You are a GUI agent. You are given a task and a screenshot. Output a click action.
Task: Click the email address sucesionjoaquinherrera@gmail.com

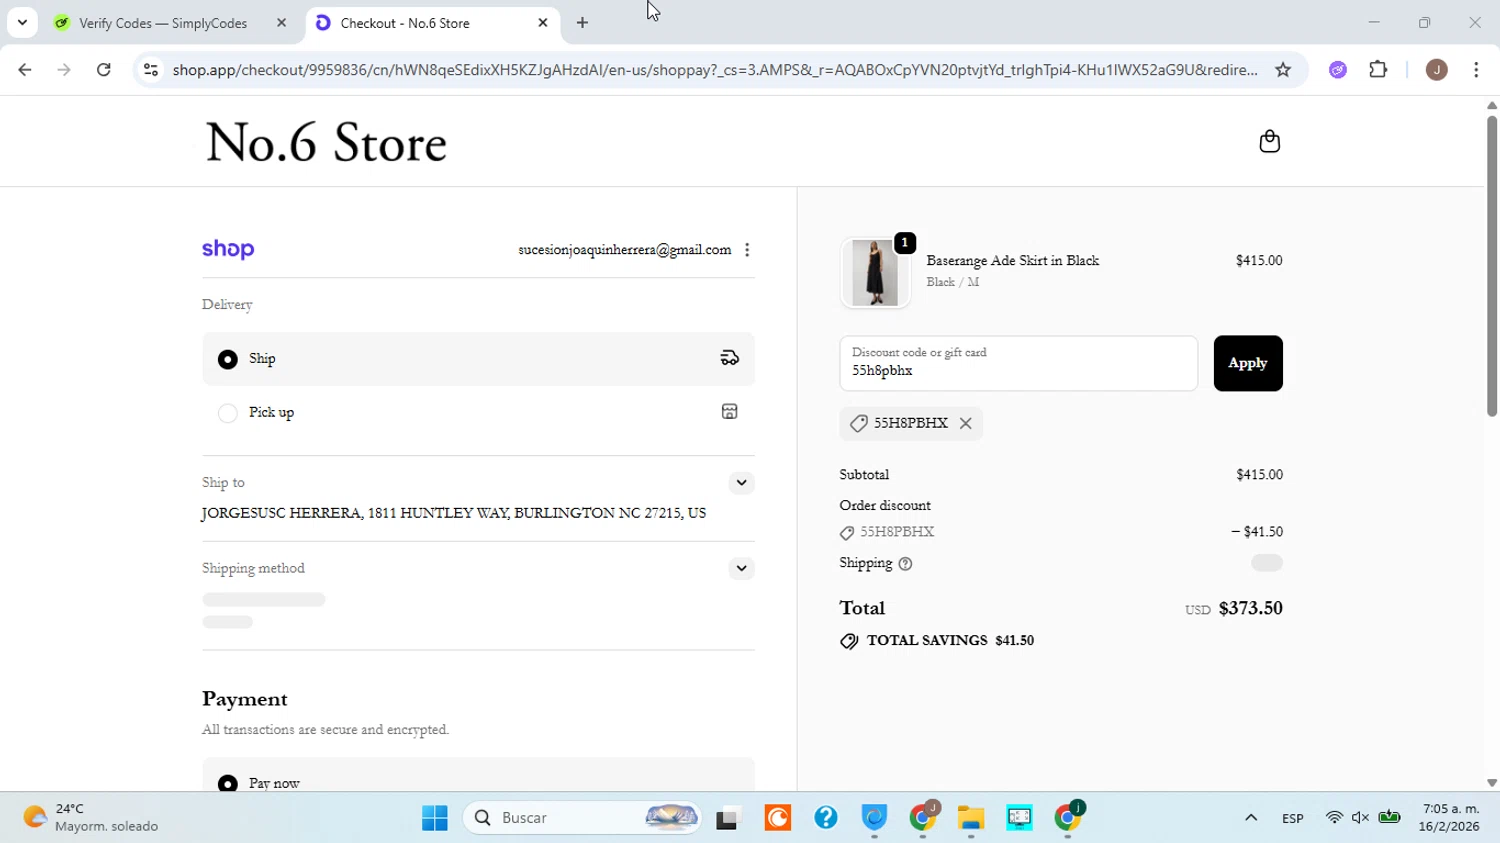coord(624,250)
